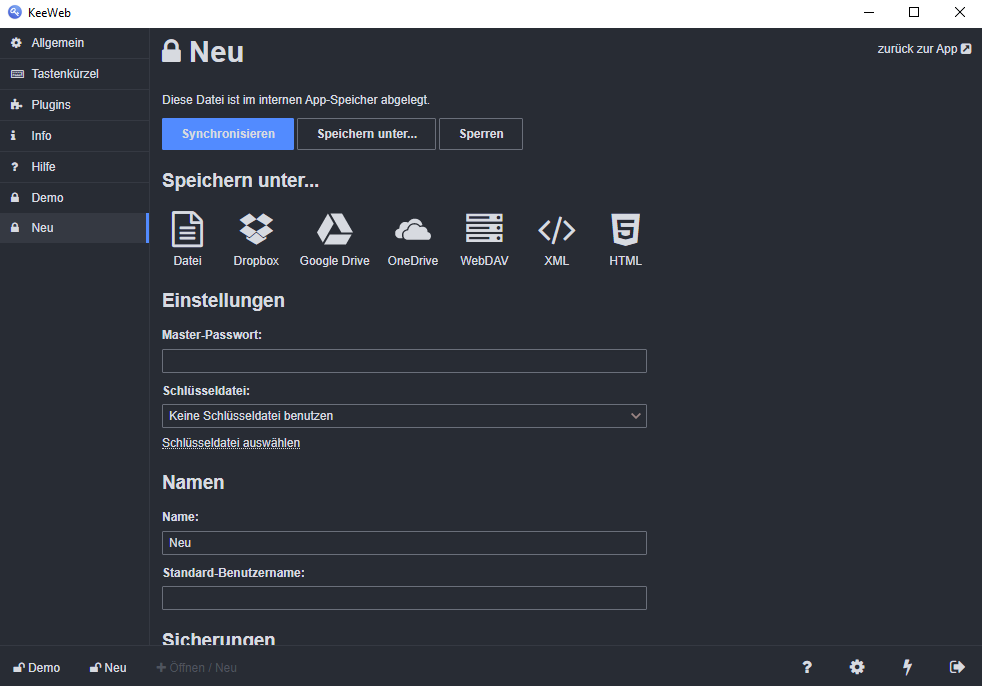Choose WebDAV server storage
This screenshot has height=686, width=982.
point(484,239)
